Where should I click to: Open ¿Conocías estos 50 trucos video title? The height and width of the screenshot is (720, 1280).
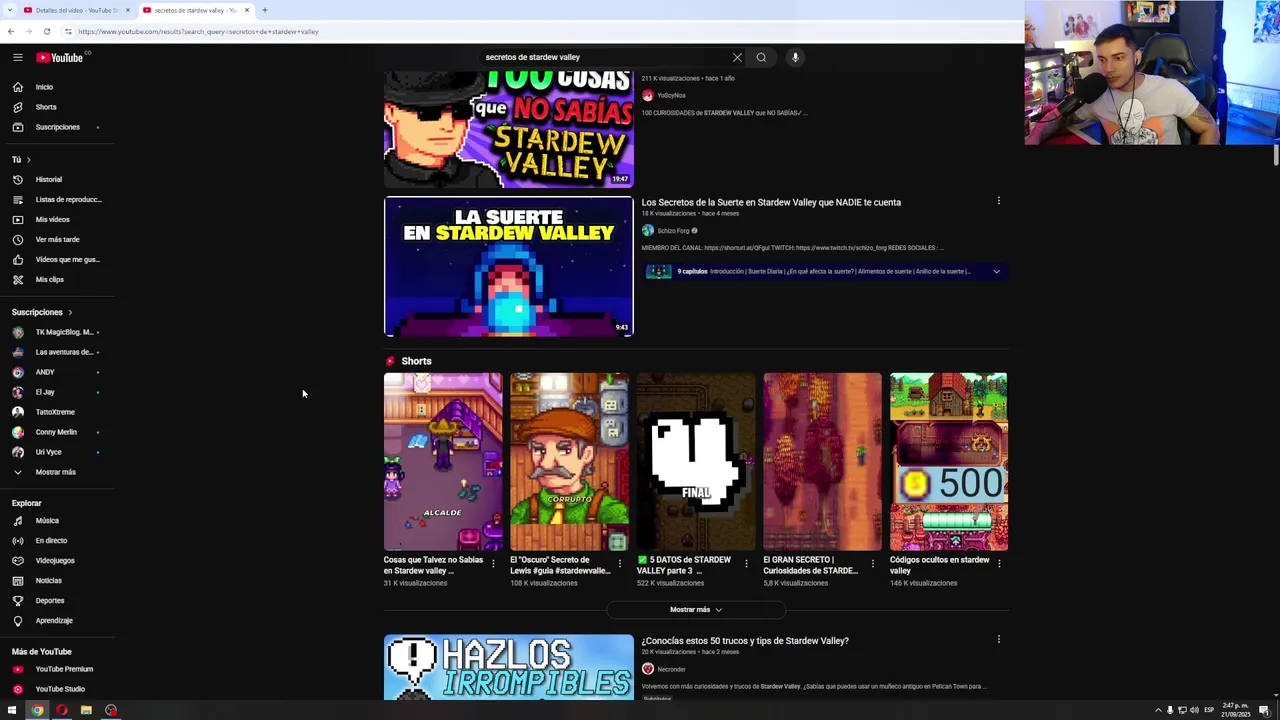(745, 641)
